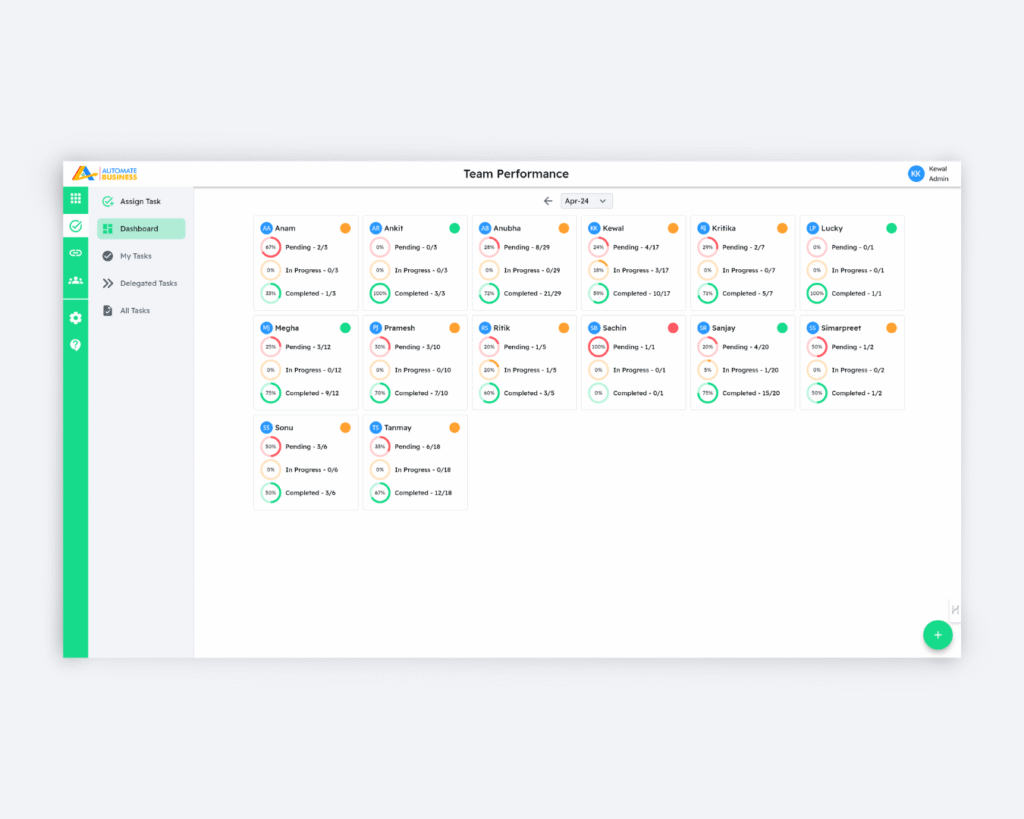1024x819 pixels.
Task: Click the small panel toggle above plus button
Action: tap(955, 609)
